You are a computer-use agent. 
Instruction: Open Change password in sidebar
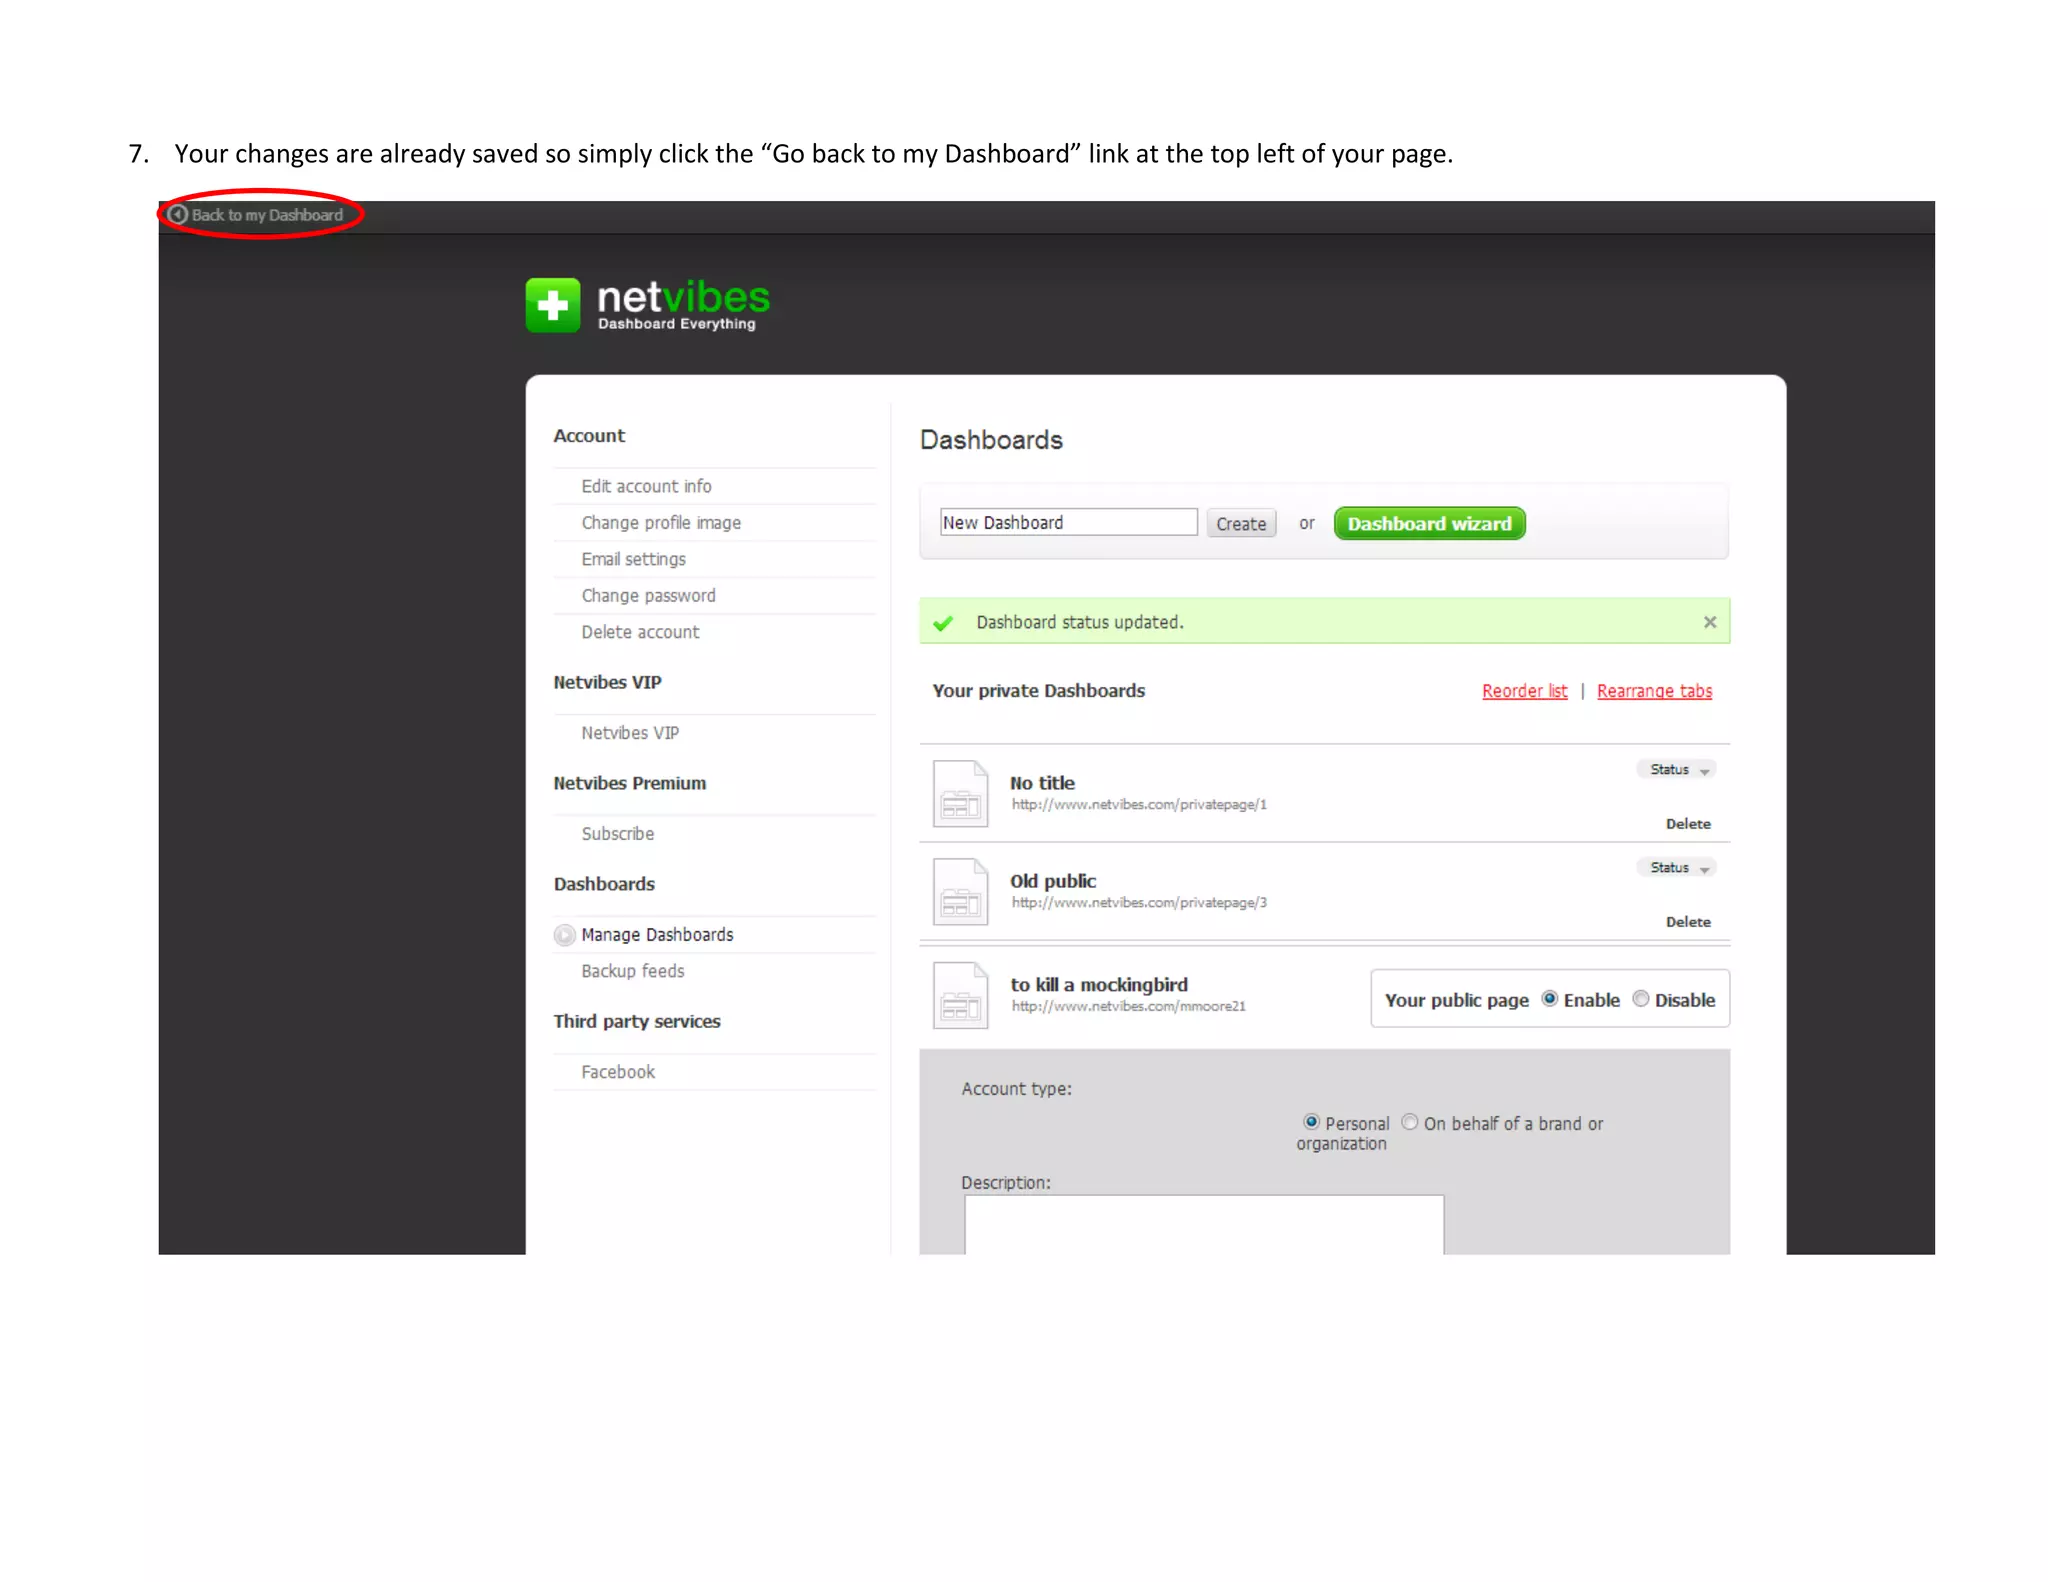[648, 596]
